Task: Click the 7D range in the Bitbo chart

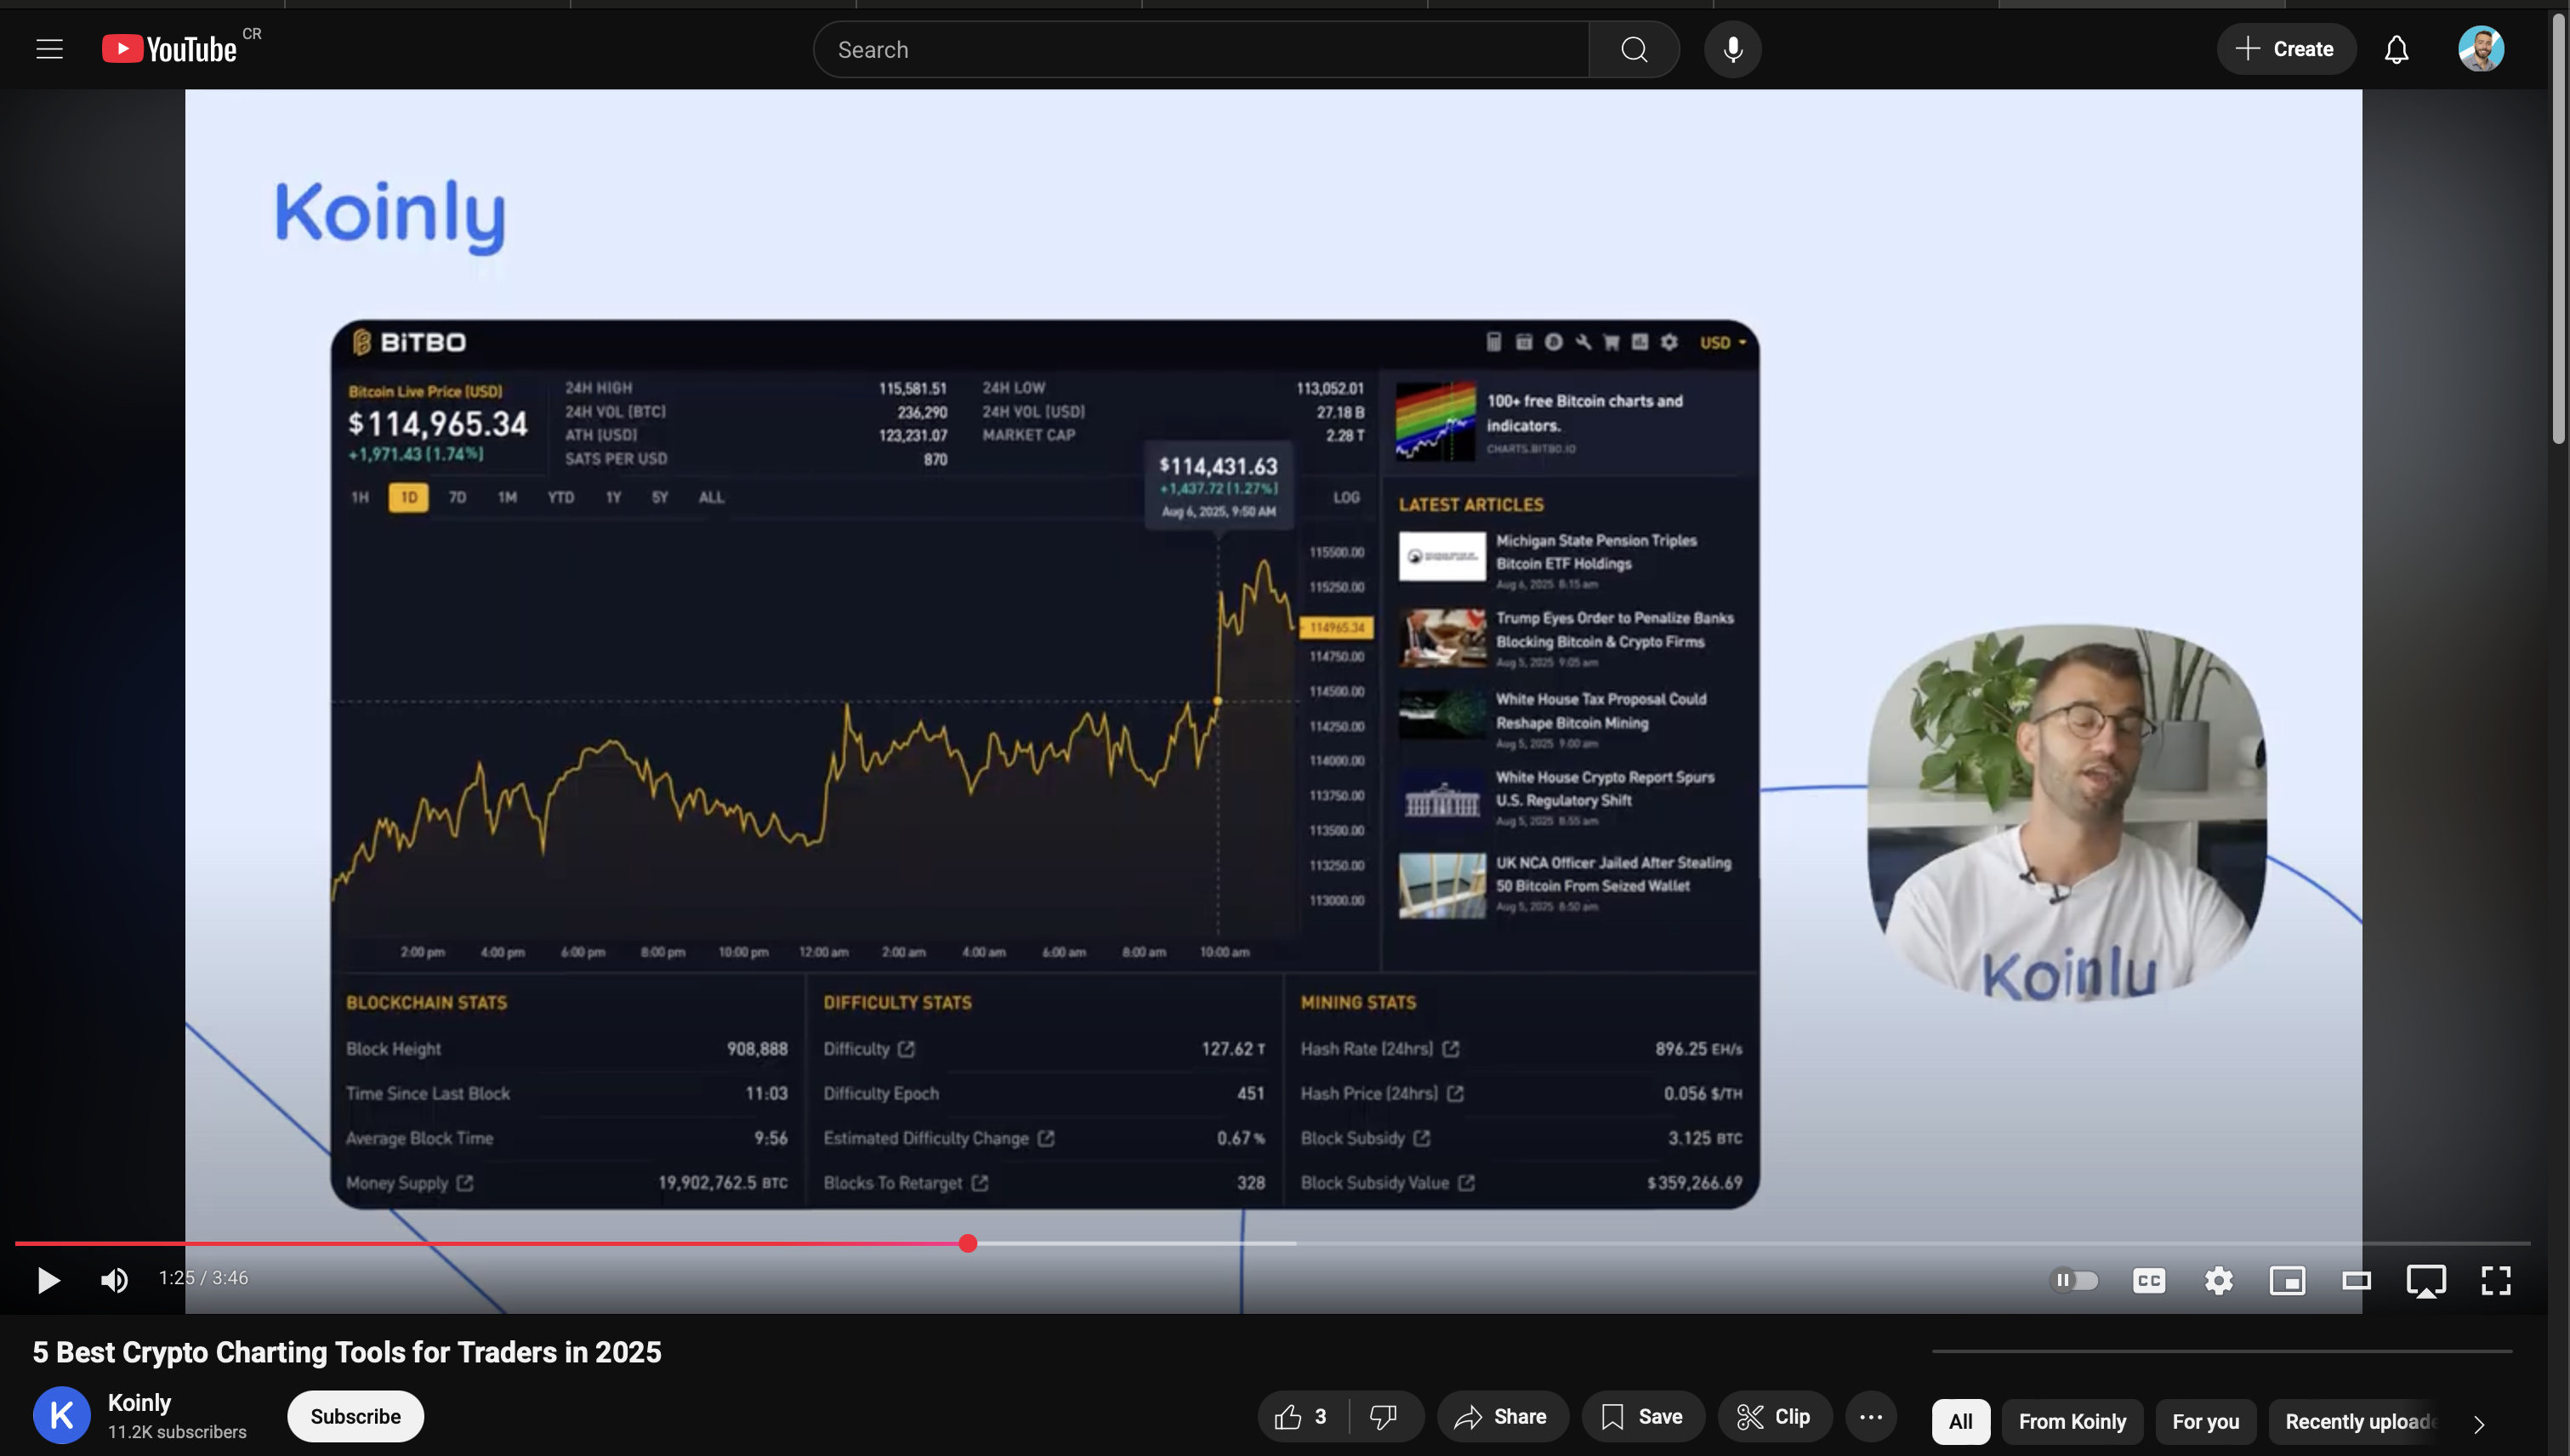Action: [x=457, y=497]
